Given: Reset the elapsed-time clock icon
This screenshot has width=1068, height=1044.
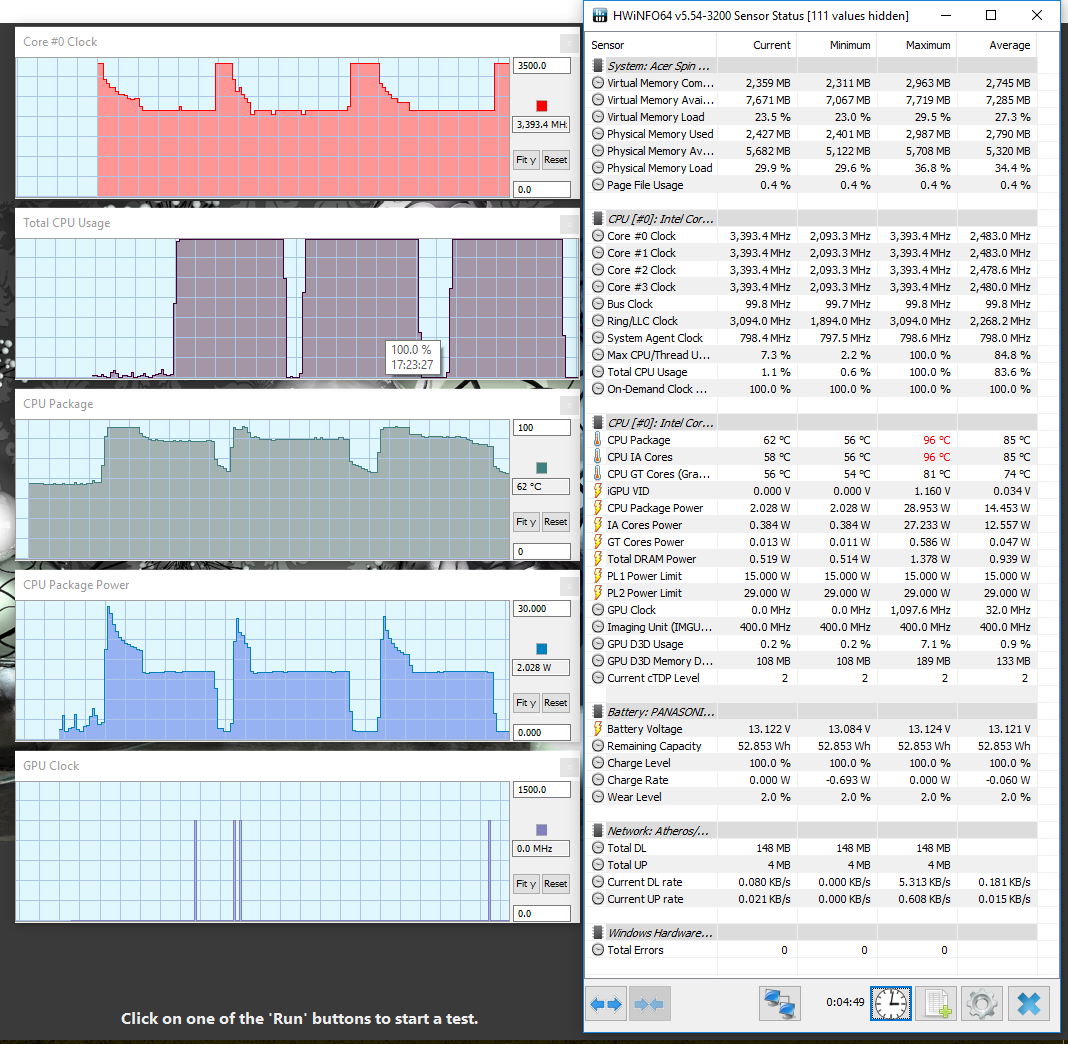Looking at the screenshot, I should (890, 1004).
